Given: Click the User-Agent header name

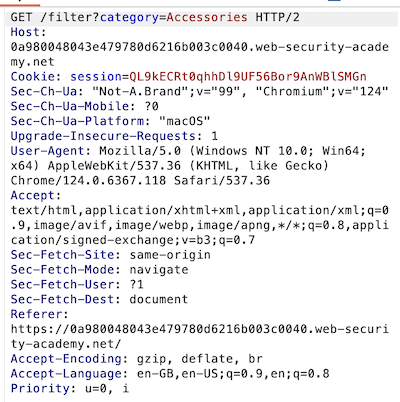Looking at the screenshot, I should 47,151.
